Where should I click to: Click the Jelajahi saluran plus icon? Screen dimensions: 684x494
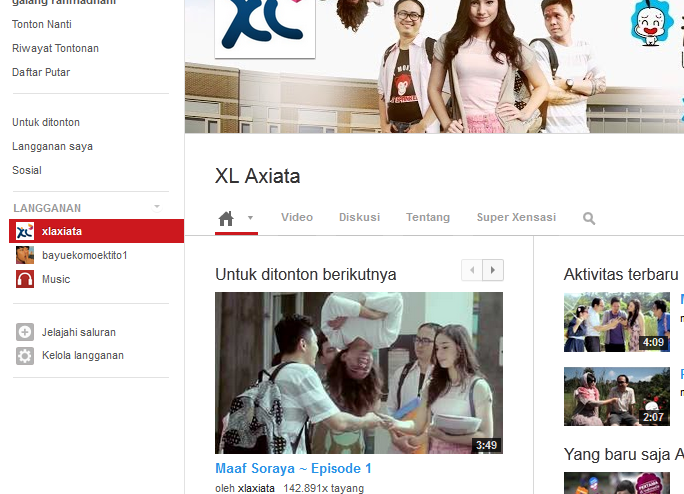(25, 332)
